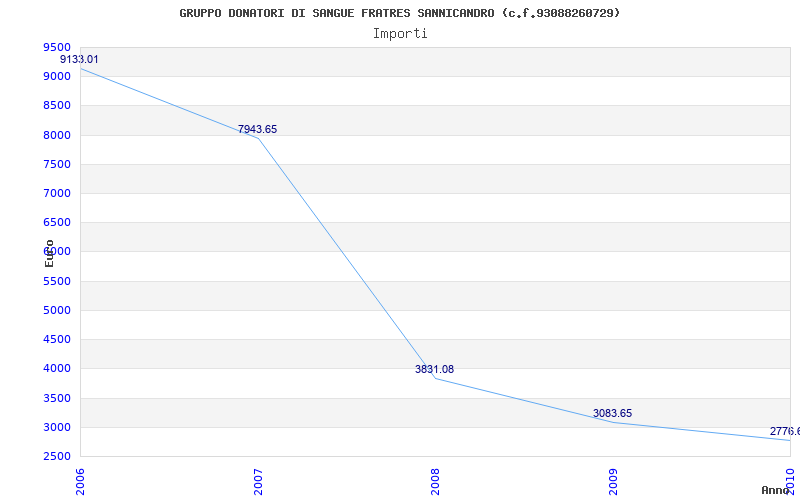This screenshot has width=800, height=500.
Task: Click the 2776 data label for 2010
Action: tap(785, 432)
